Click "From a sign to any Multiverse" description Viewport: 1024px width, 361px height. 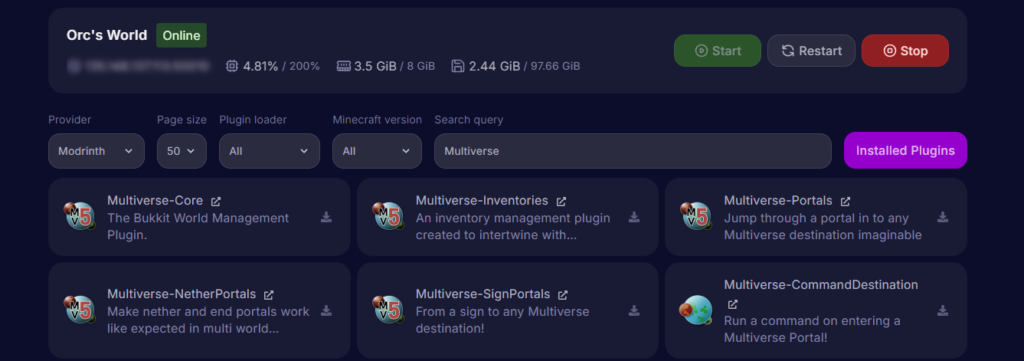point(502,320)
